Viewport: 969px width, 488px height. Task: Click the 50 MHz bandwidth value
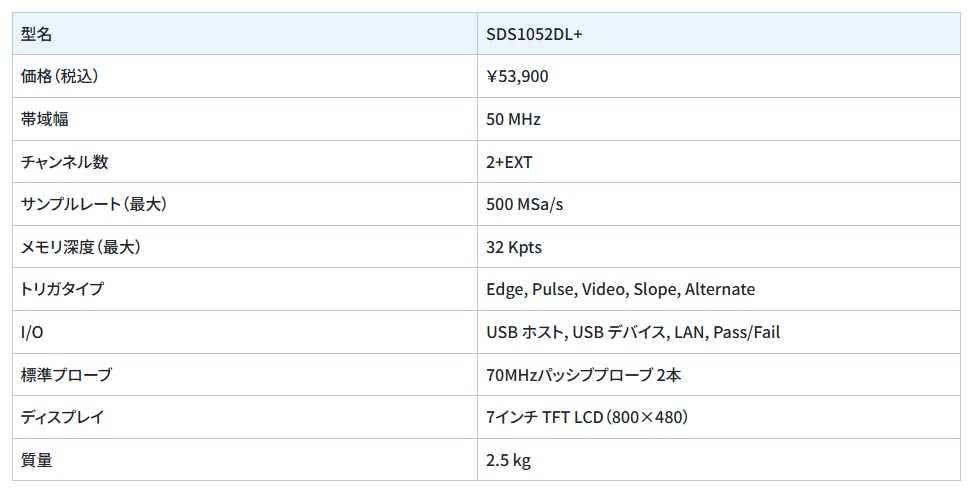(513, 119)
